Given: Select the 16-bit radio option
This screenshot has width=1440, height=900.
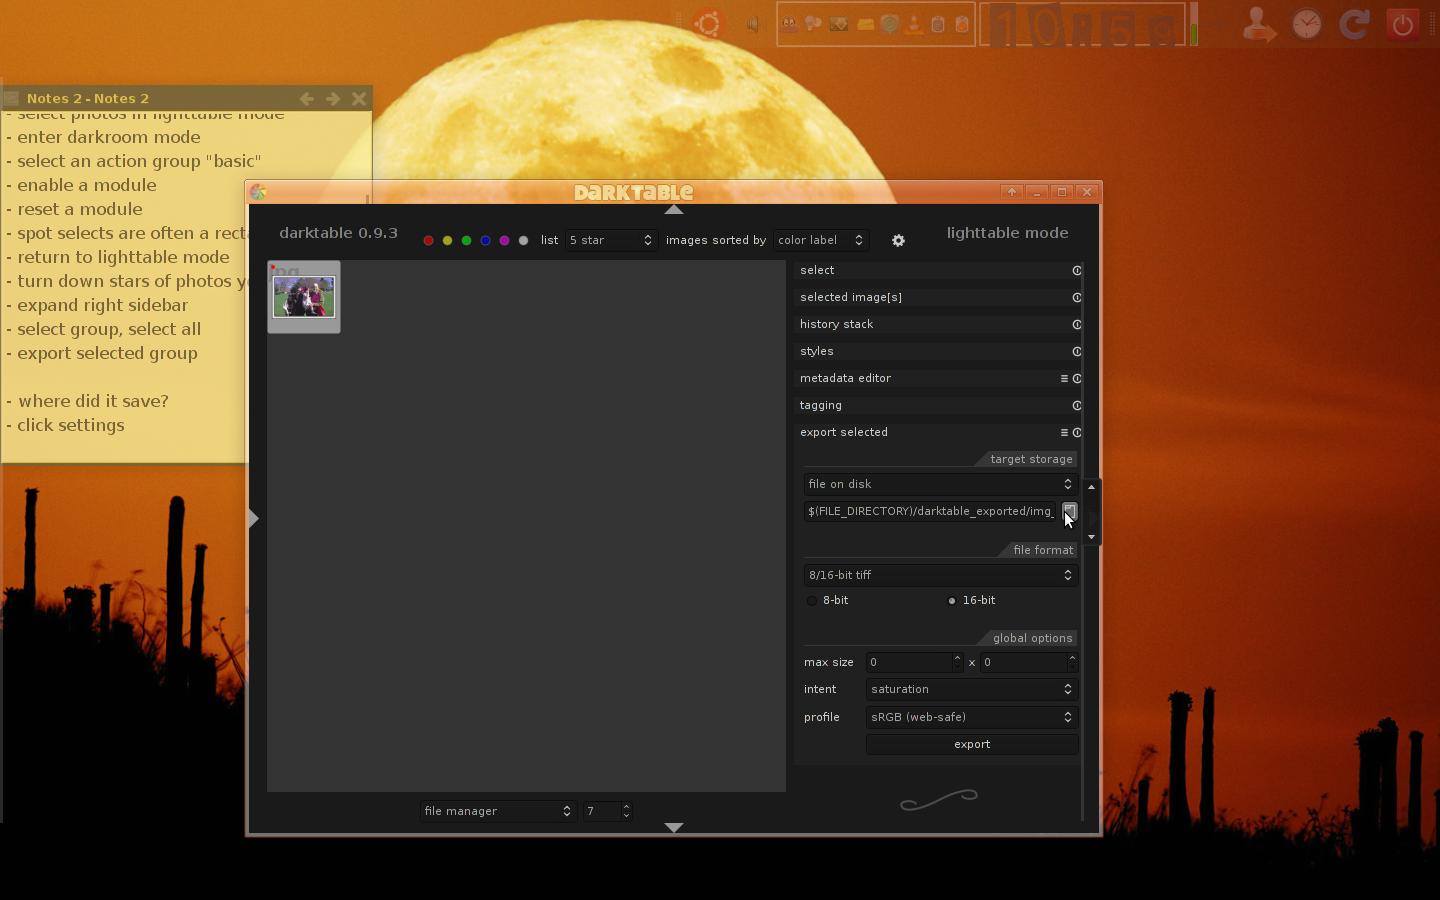Looking at the screenshot, I should pyautogui.click(x=952, y=601).
